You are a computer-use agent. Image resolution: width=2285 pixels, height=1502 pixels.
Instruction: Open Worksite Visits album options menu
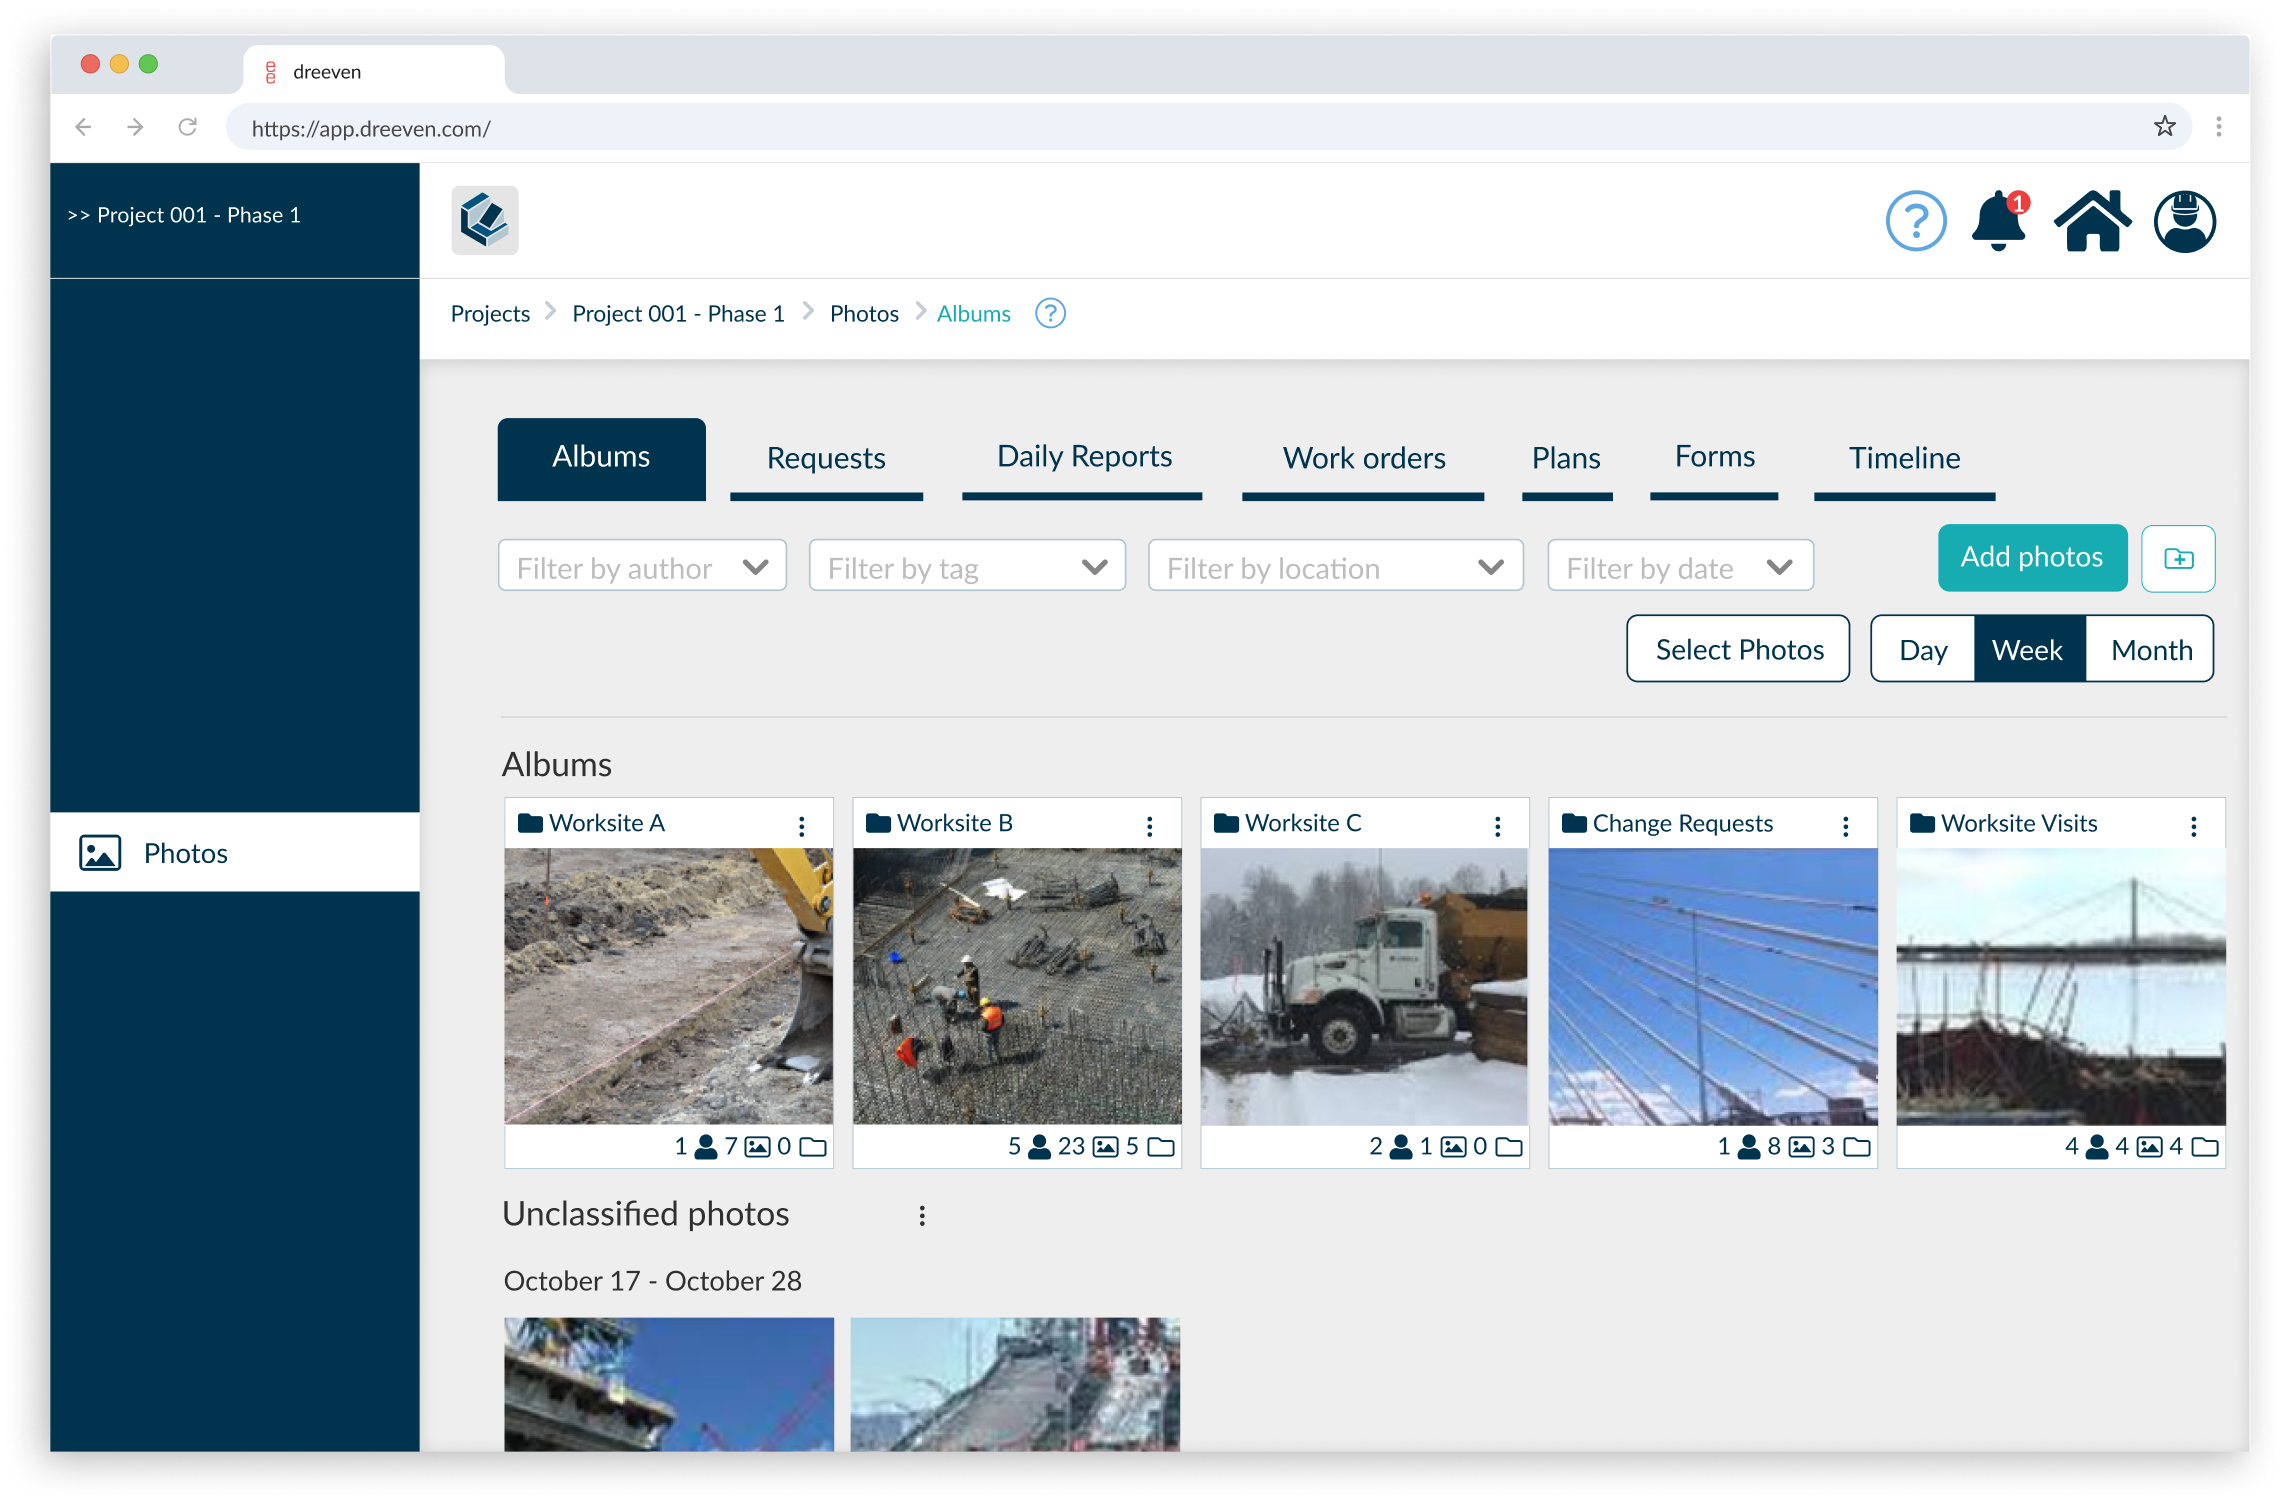[2193, 825]
